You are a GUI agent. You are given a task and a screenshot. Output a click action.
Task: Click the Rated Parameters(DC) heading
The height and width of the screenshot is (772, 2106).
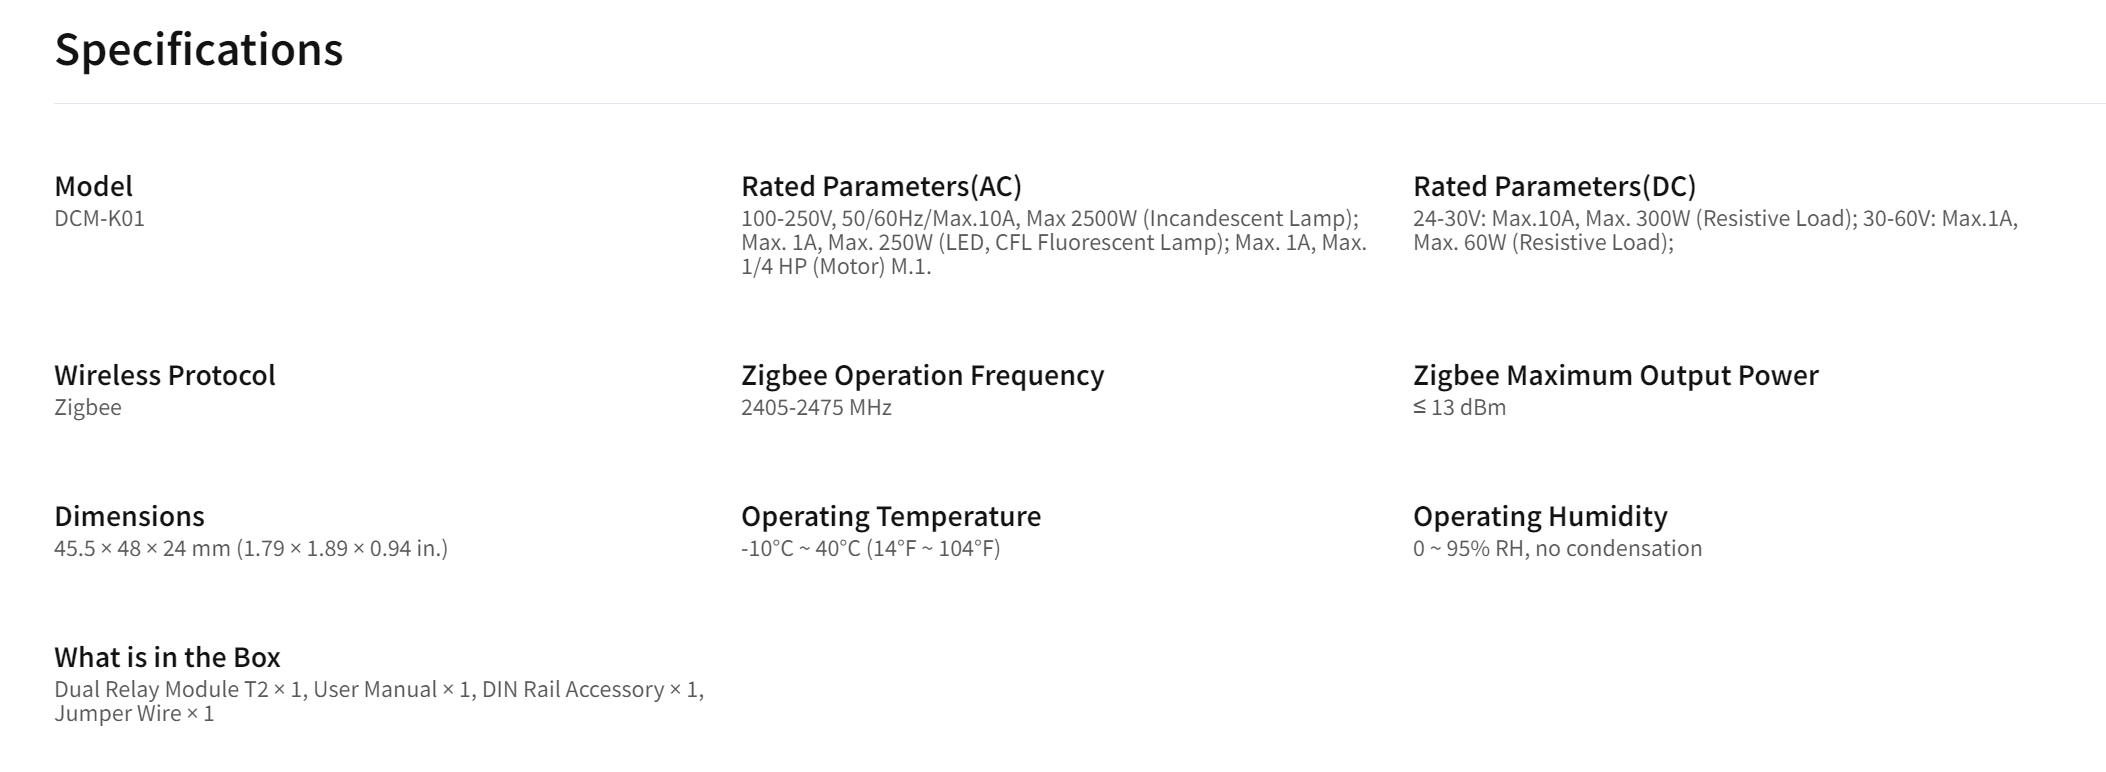(1554, 186)
